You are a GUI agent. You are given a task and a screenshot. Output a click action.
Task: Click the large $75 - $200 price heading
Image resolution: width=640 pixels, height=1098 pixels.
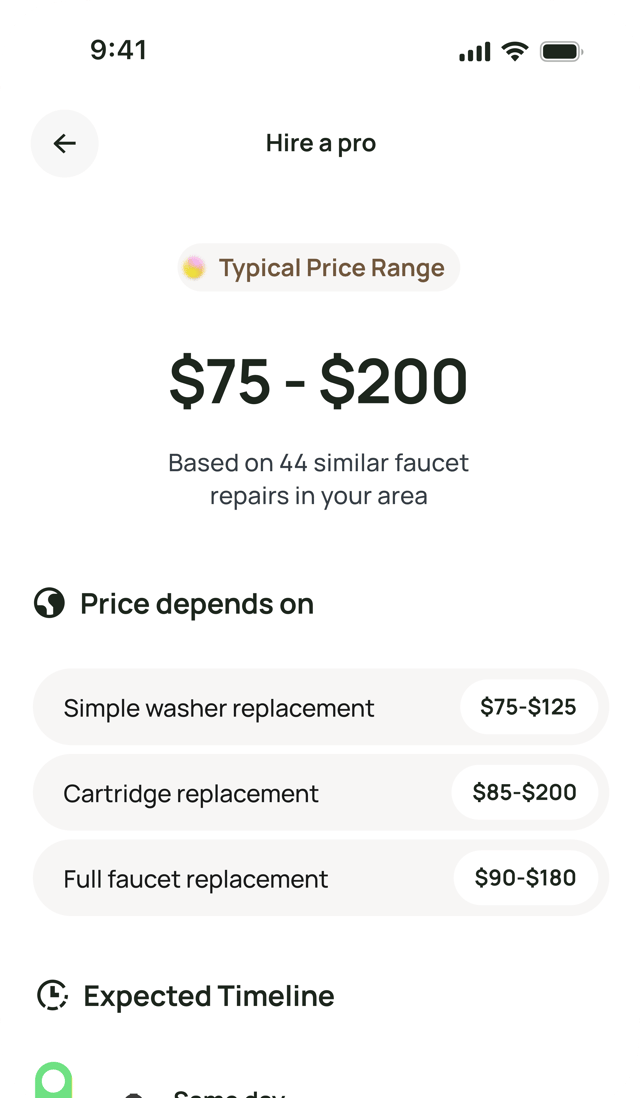tap(319, 381)
